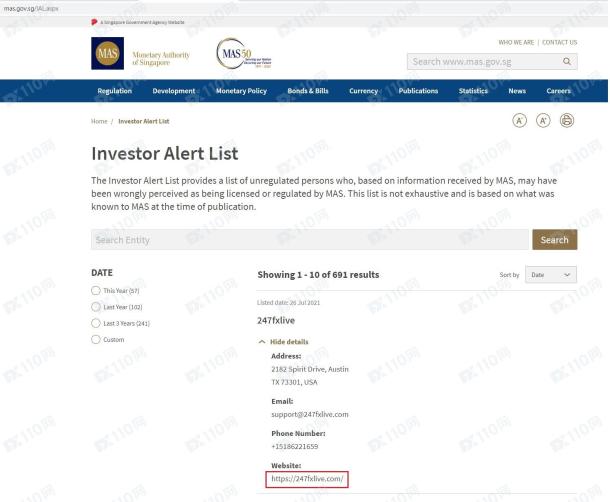Select the Last 3 Years (241) filter
The image size is (610, 502).
click(x=96, y=323)
